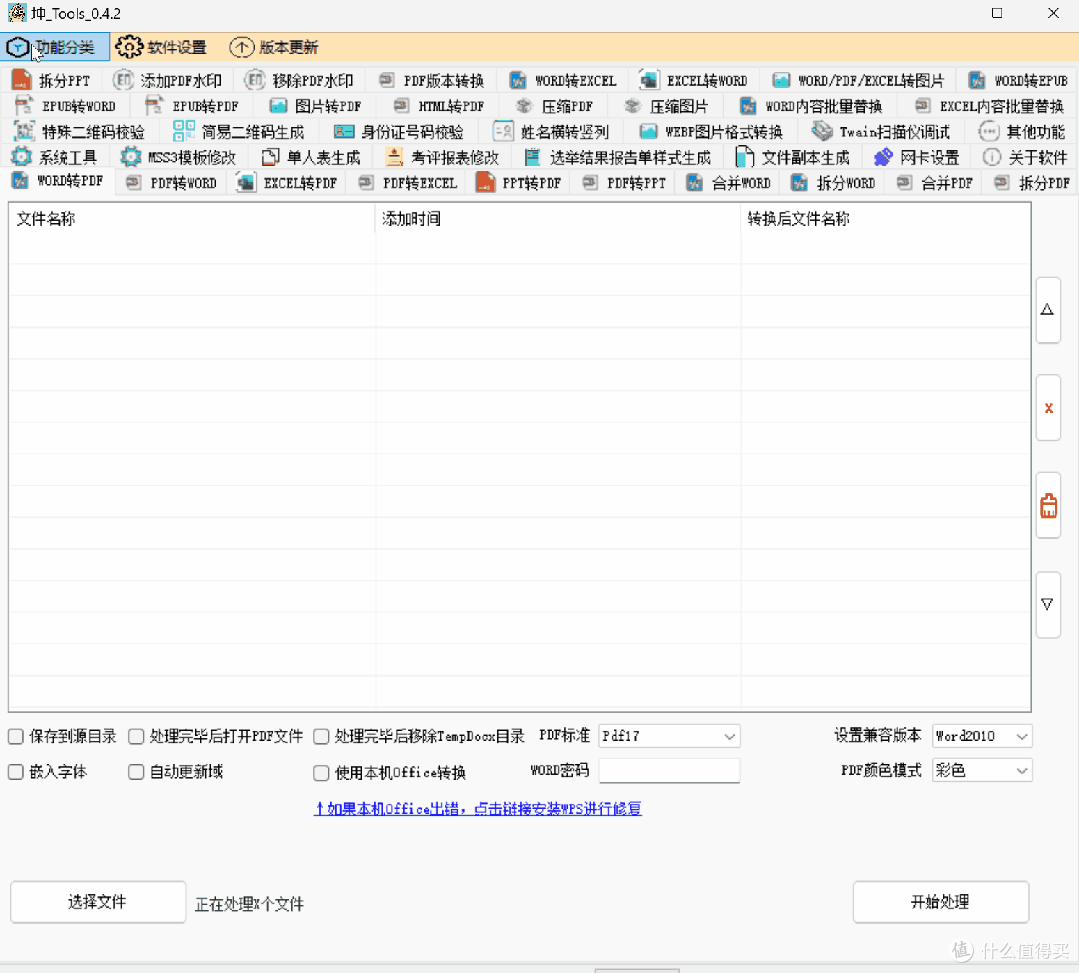1079x973 pixels.
Task: Open Twain扫描仪调试 tool
Action: click(880, 131)
